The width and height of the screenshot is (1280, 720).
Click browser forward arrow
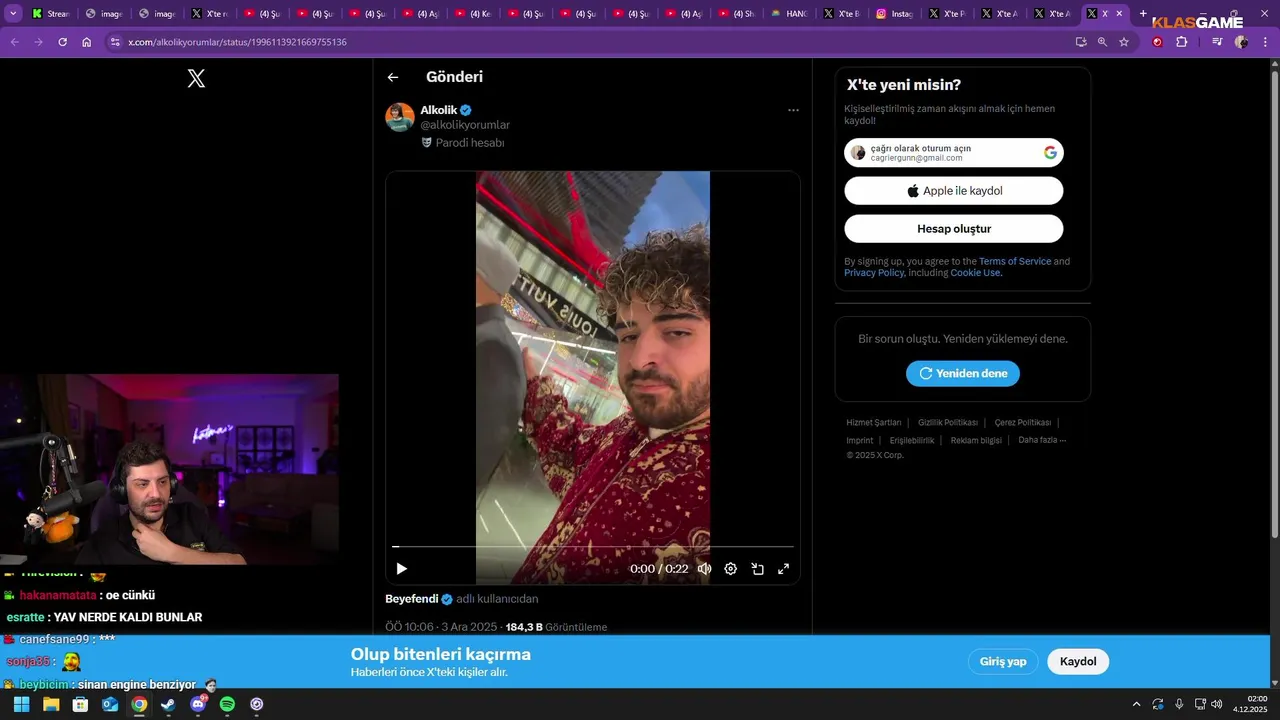pyautogui.click(x=38, y=42)
